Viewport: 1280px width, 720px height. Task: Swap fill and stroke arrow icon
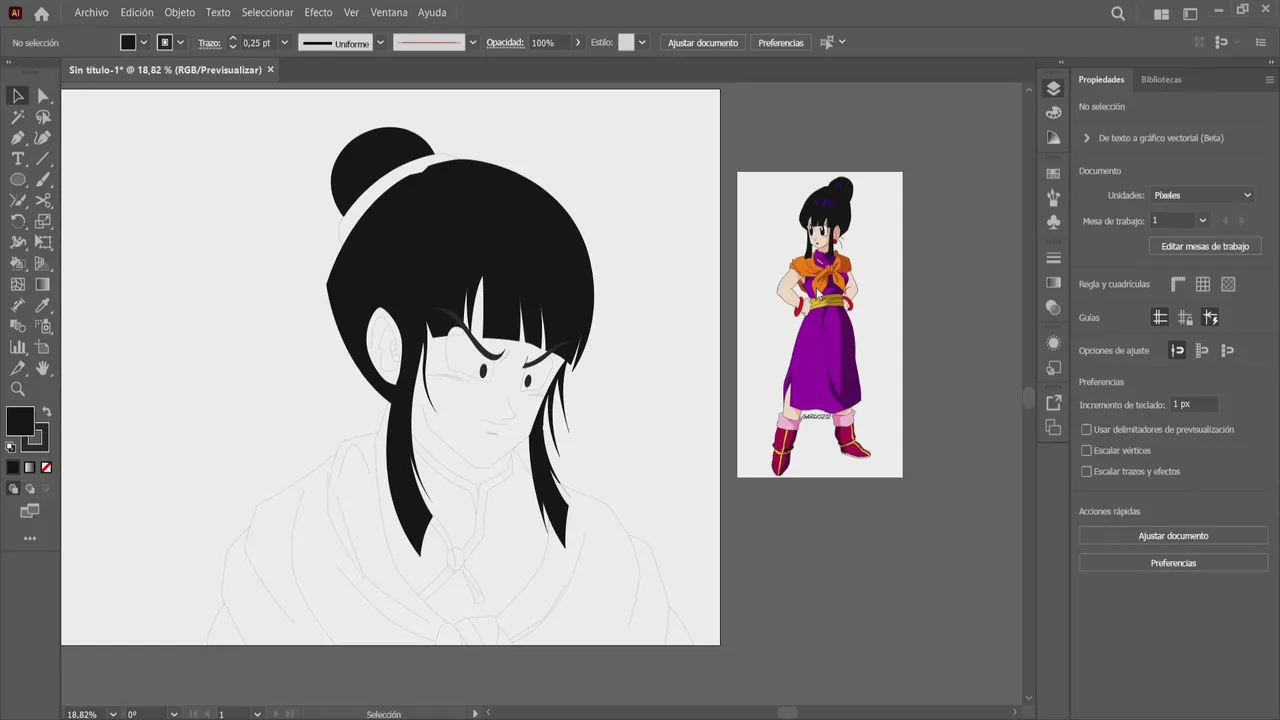point(46,412)
